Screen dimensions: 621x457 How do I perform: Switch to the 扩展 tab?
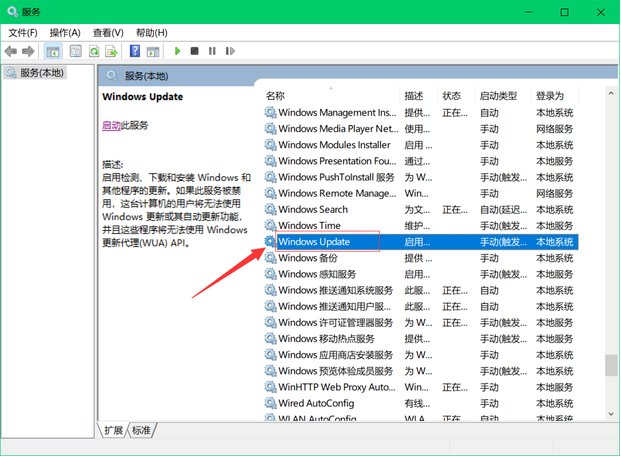click(113, 430)
